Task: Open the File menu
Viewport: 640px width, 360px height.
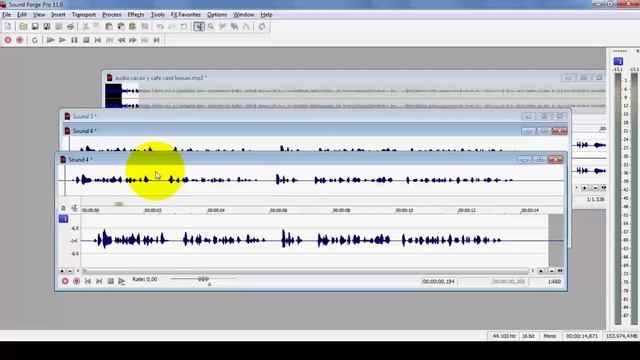Action: click(x=7, y=15)
